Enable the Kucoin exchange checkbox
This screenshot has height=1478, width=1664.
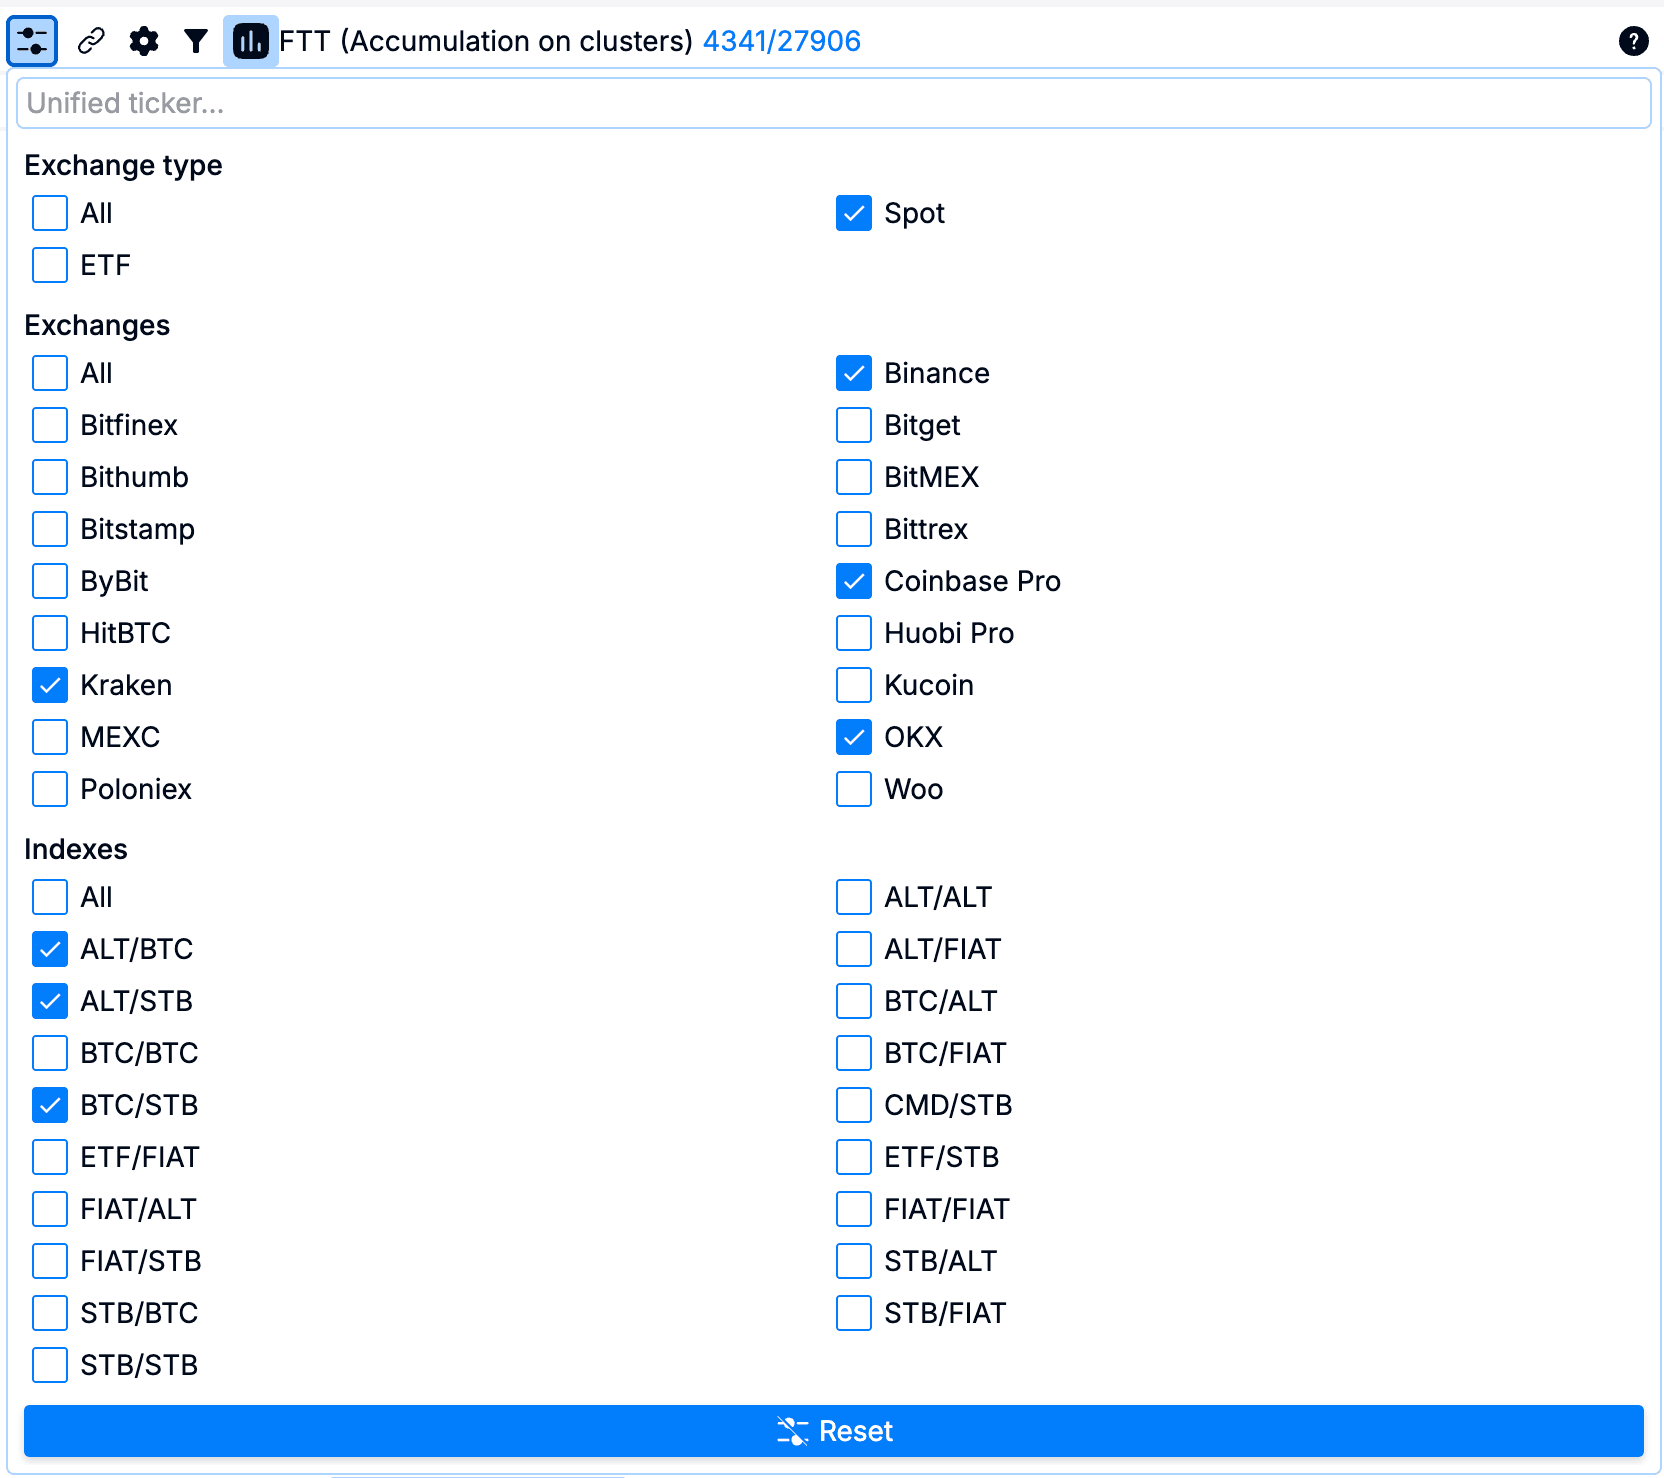pos(854,685)
